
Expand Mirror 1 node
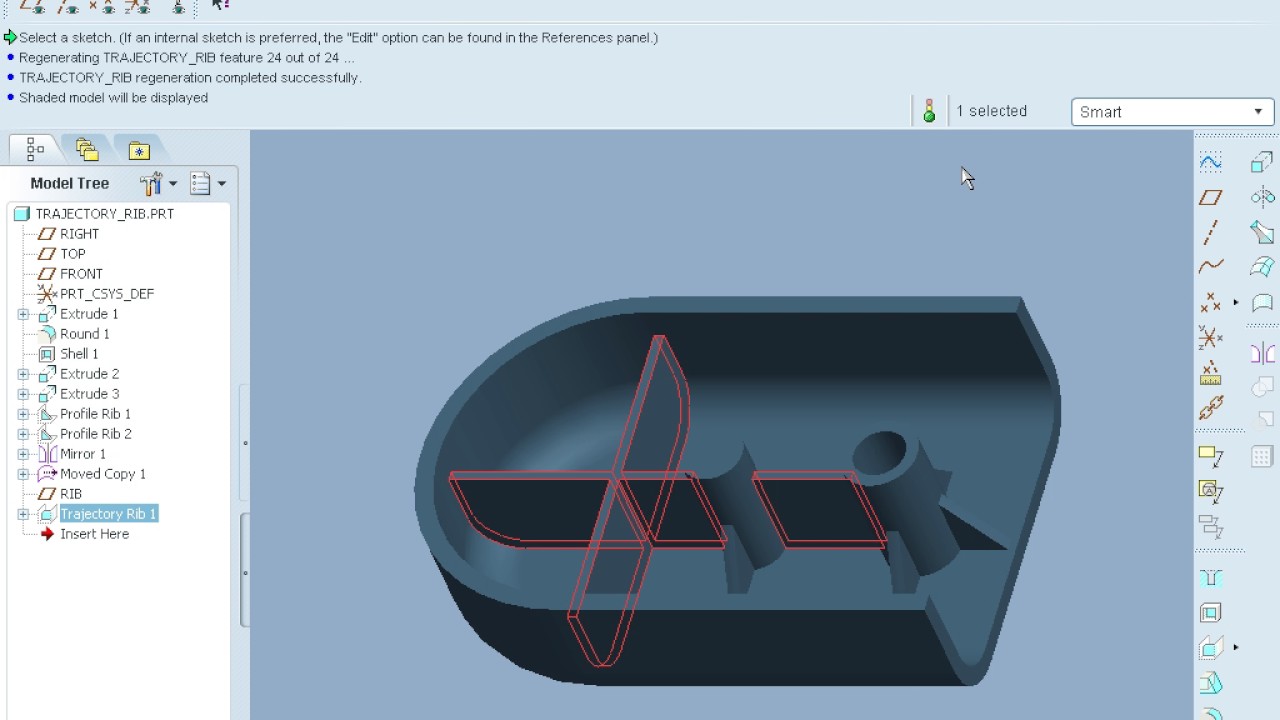point(23,454)
